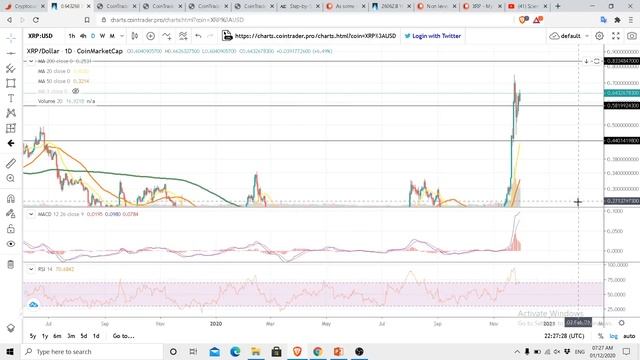Select the prediction and measurement tool
This screenshot has height=360, width=640.
11,128
